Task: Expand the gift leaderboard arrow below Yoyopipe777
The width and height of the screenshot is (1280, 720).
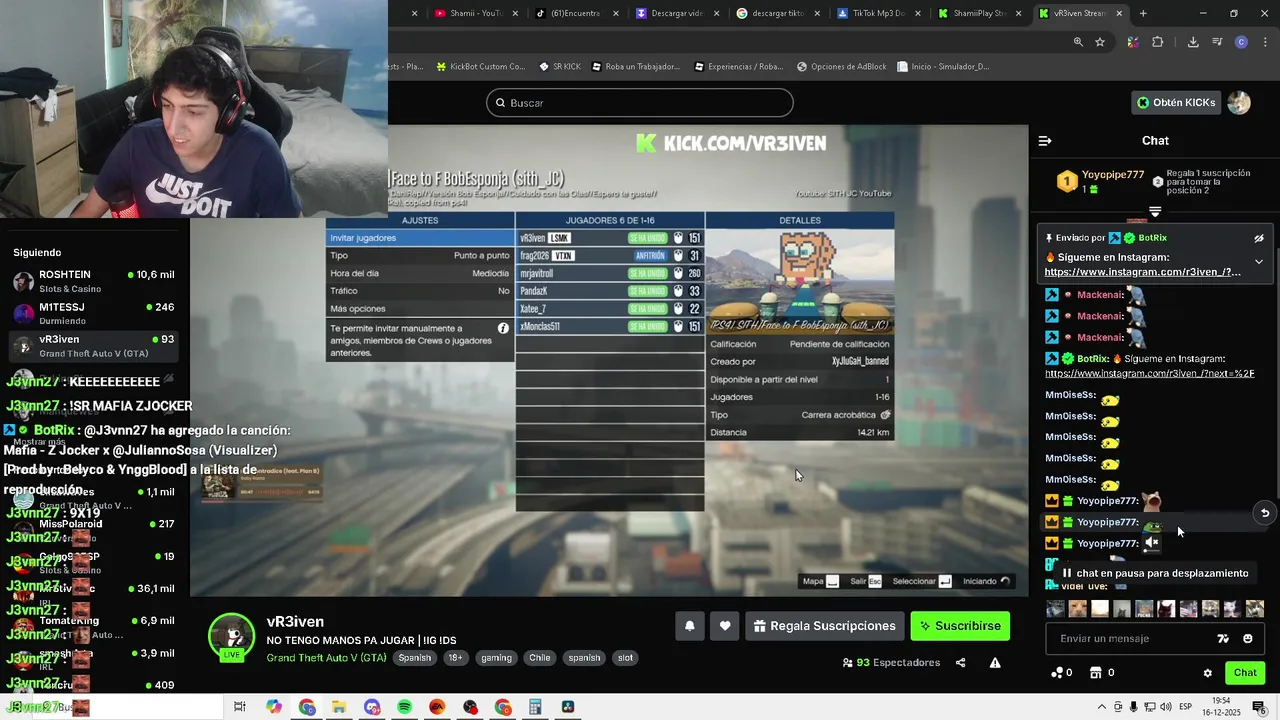Action: pyautogui.click(x=1155, y=212)
